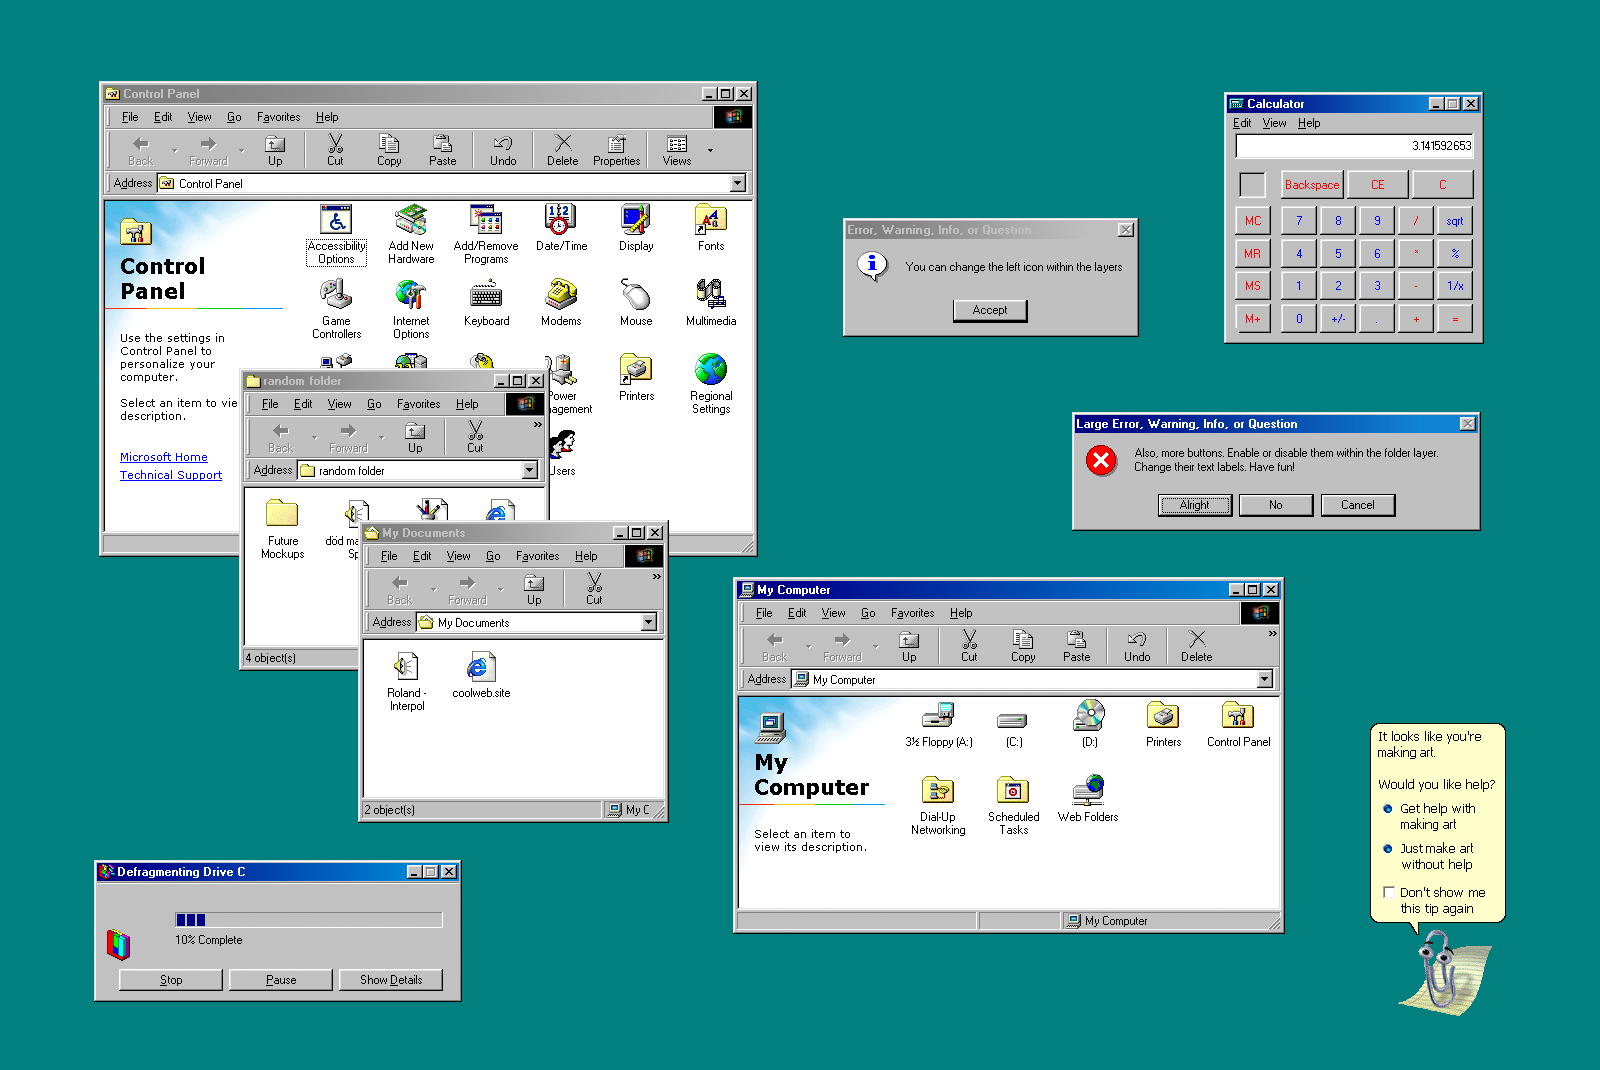The width and height of the screenshot is (1600, 1070).
Task: Follow the Technical Support link
Action: pos(171,475)
